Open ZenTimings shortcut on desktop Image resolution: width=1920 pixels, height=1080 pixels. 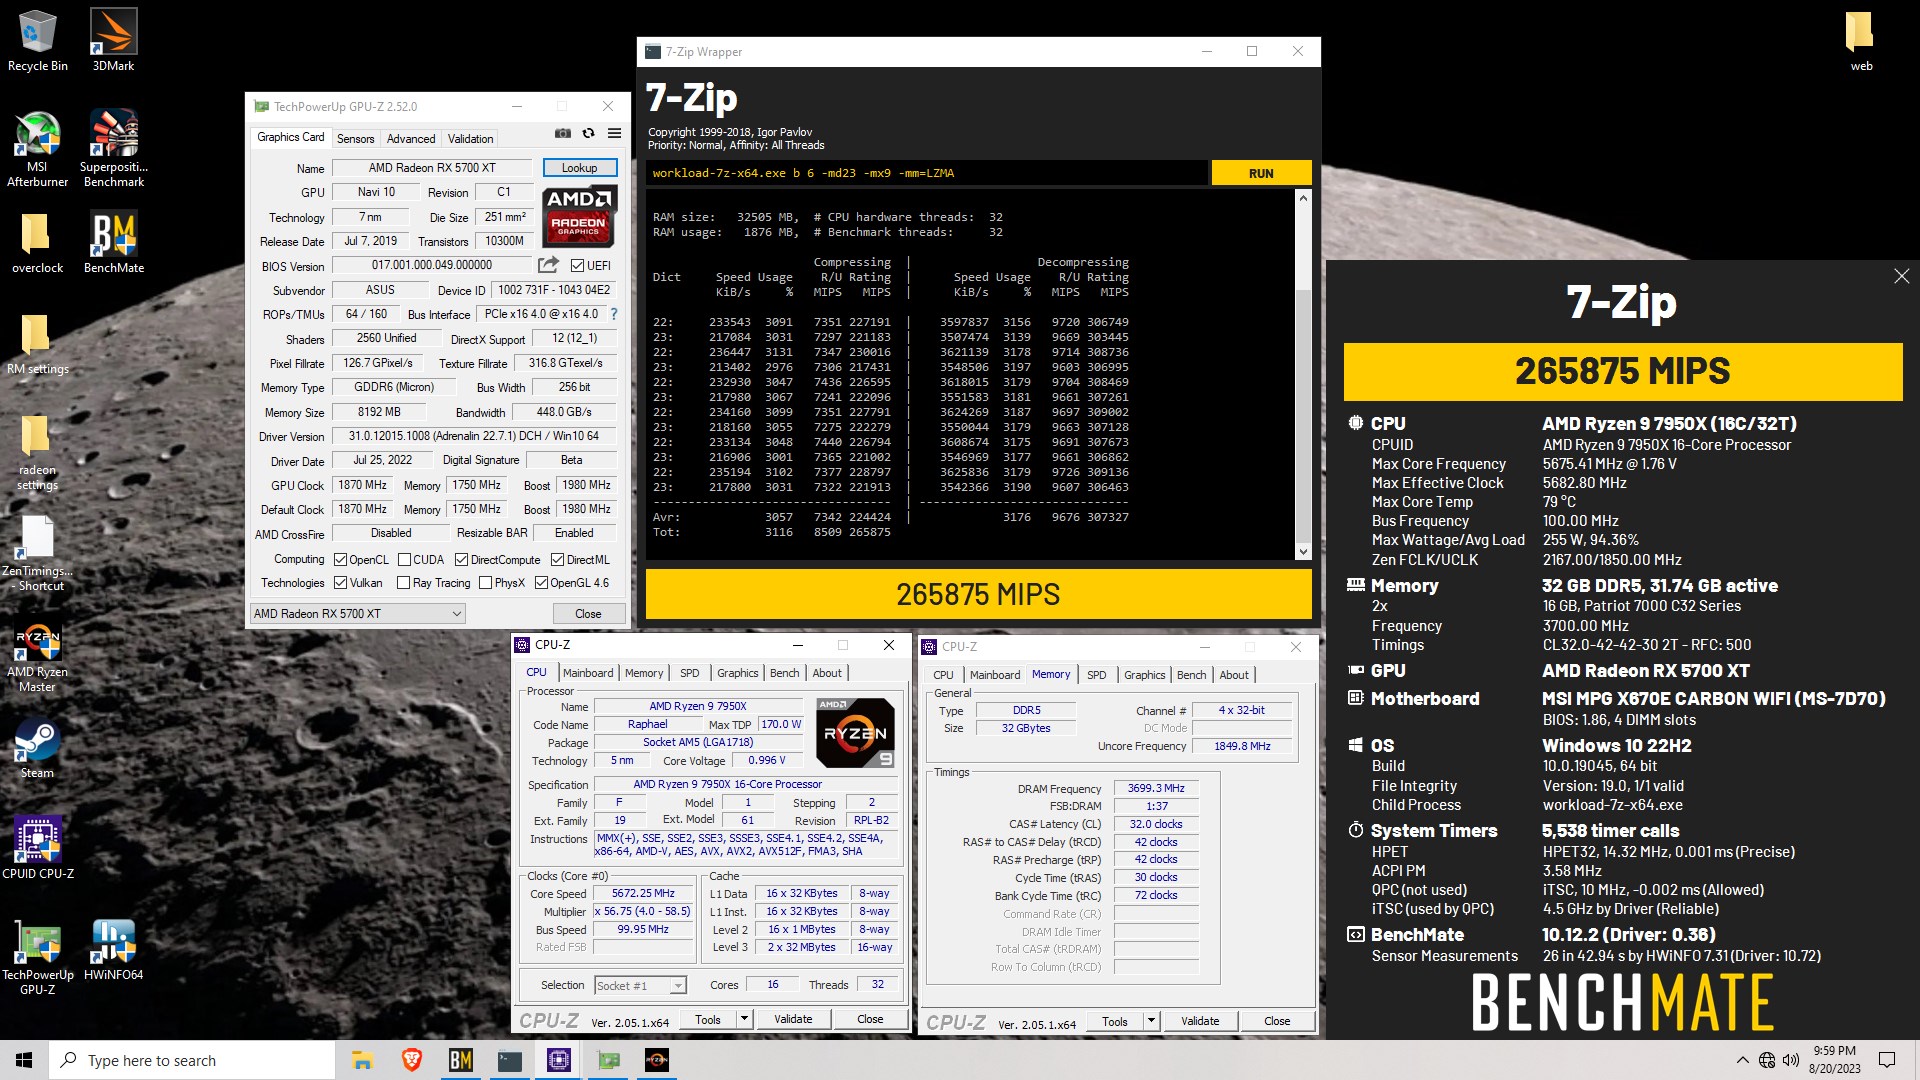(37, 553)
